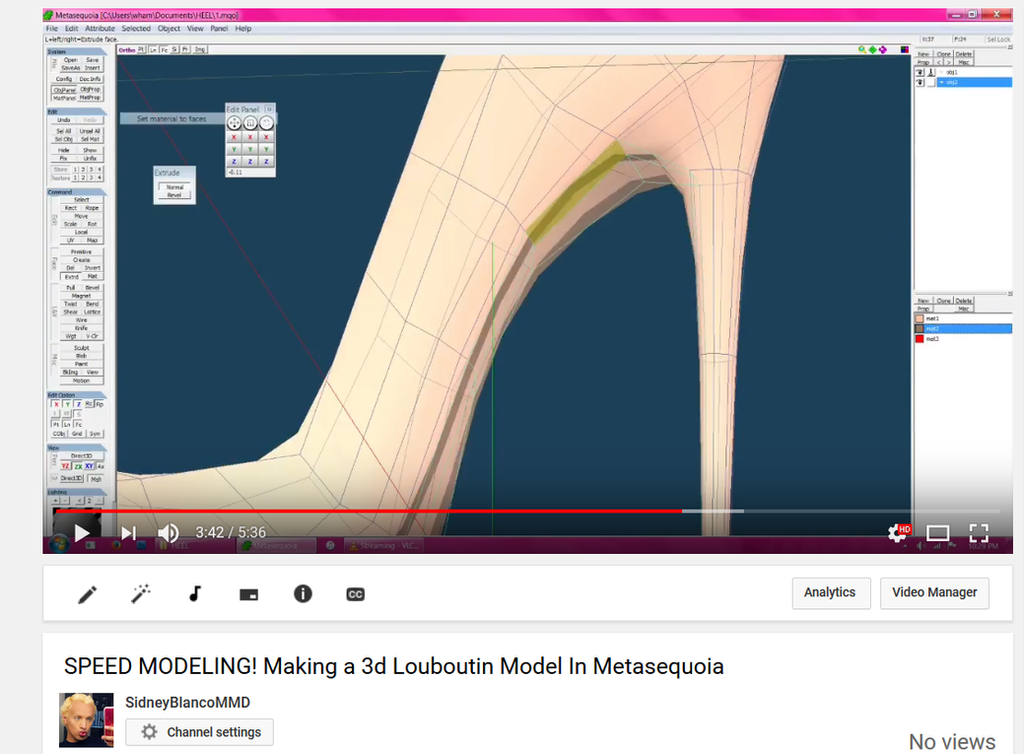Screen dimensions: 1024x754
Task: Expand the obj1 tree arrow
Action: [x=941, y=72]
